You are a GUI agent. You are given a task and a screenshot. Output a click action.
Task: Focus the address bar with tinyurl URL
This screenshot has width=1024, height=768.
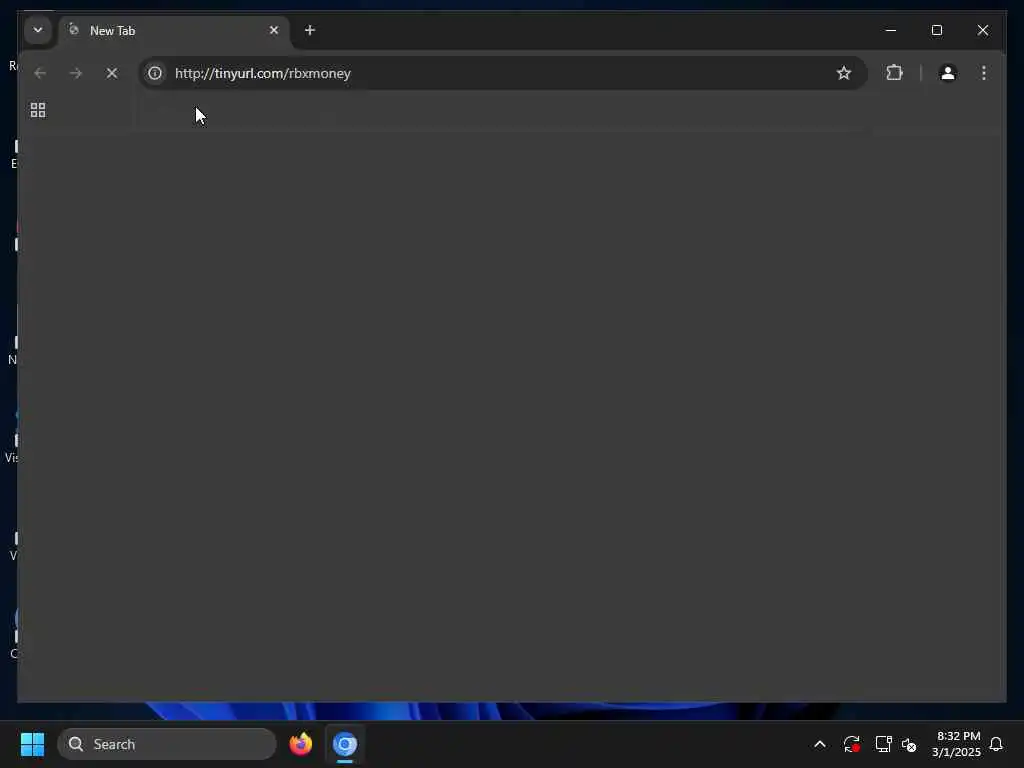click(x=502, y=73)
